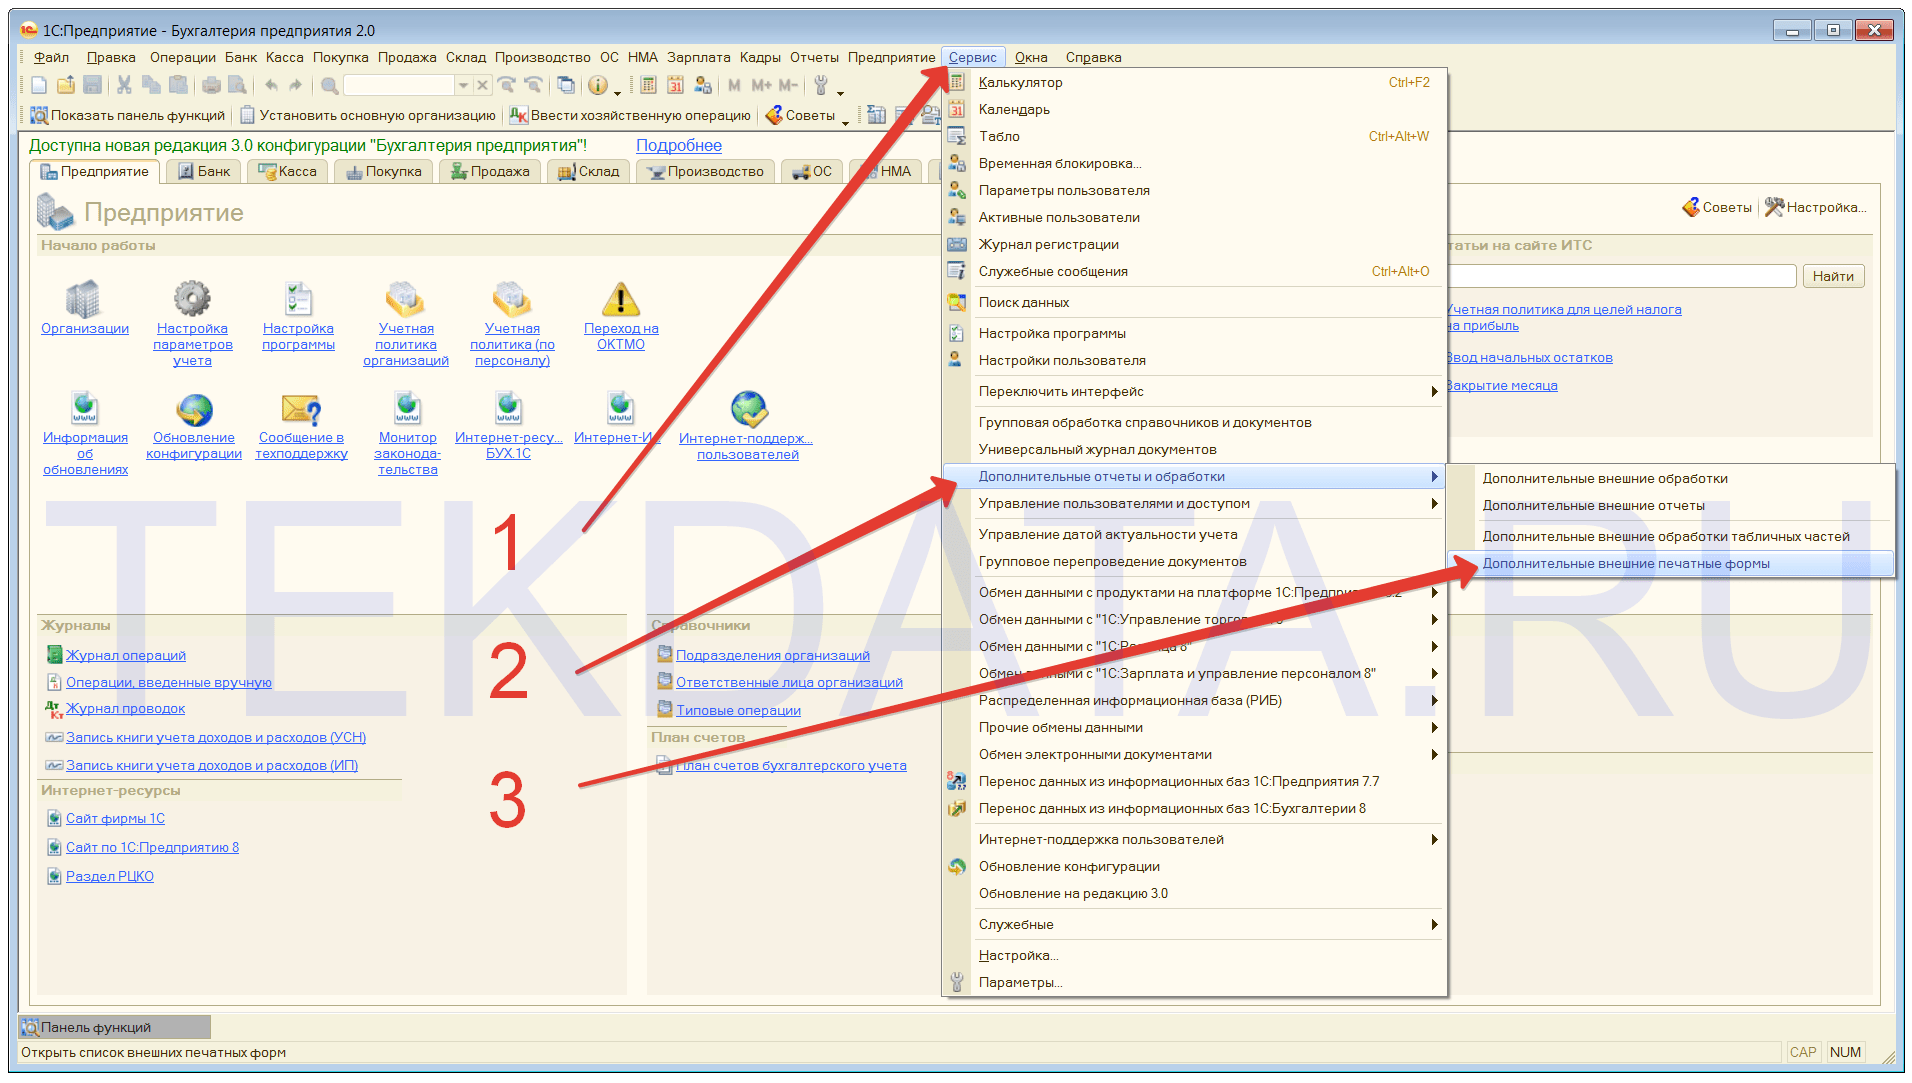Click the Найти button
Screen dimensions: 1912x1083
point(1833,276)
